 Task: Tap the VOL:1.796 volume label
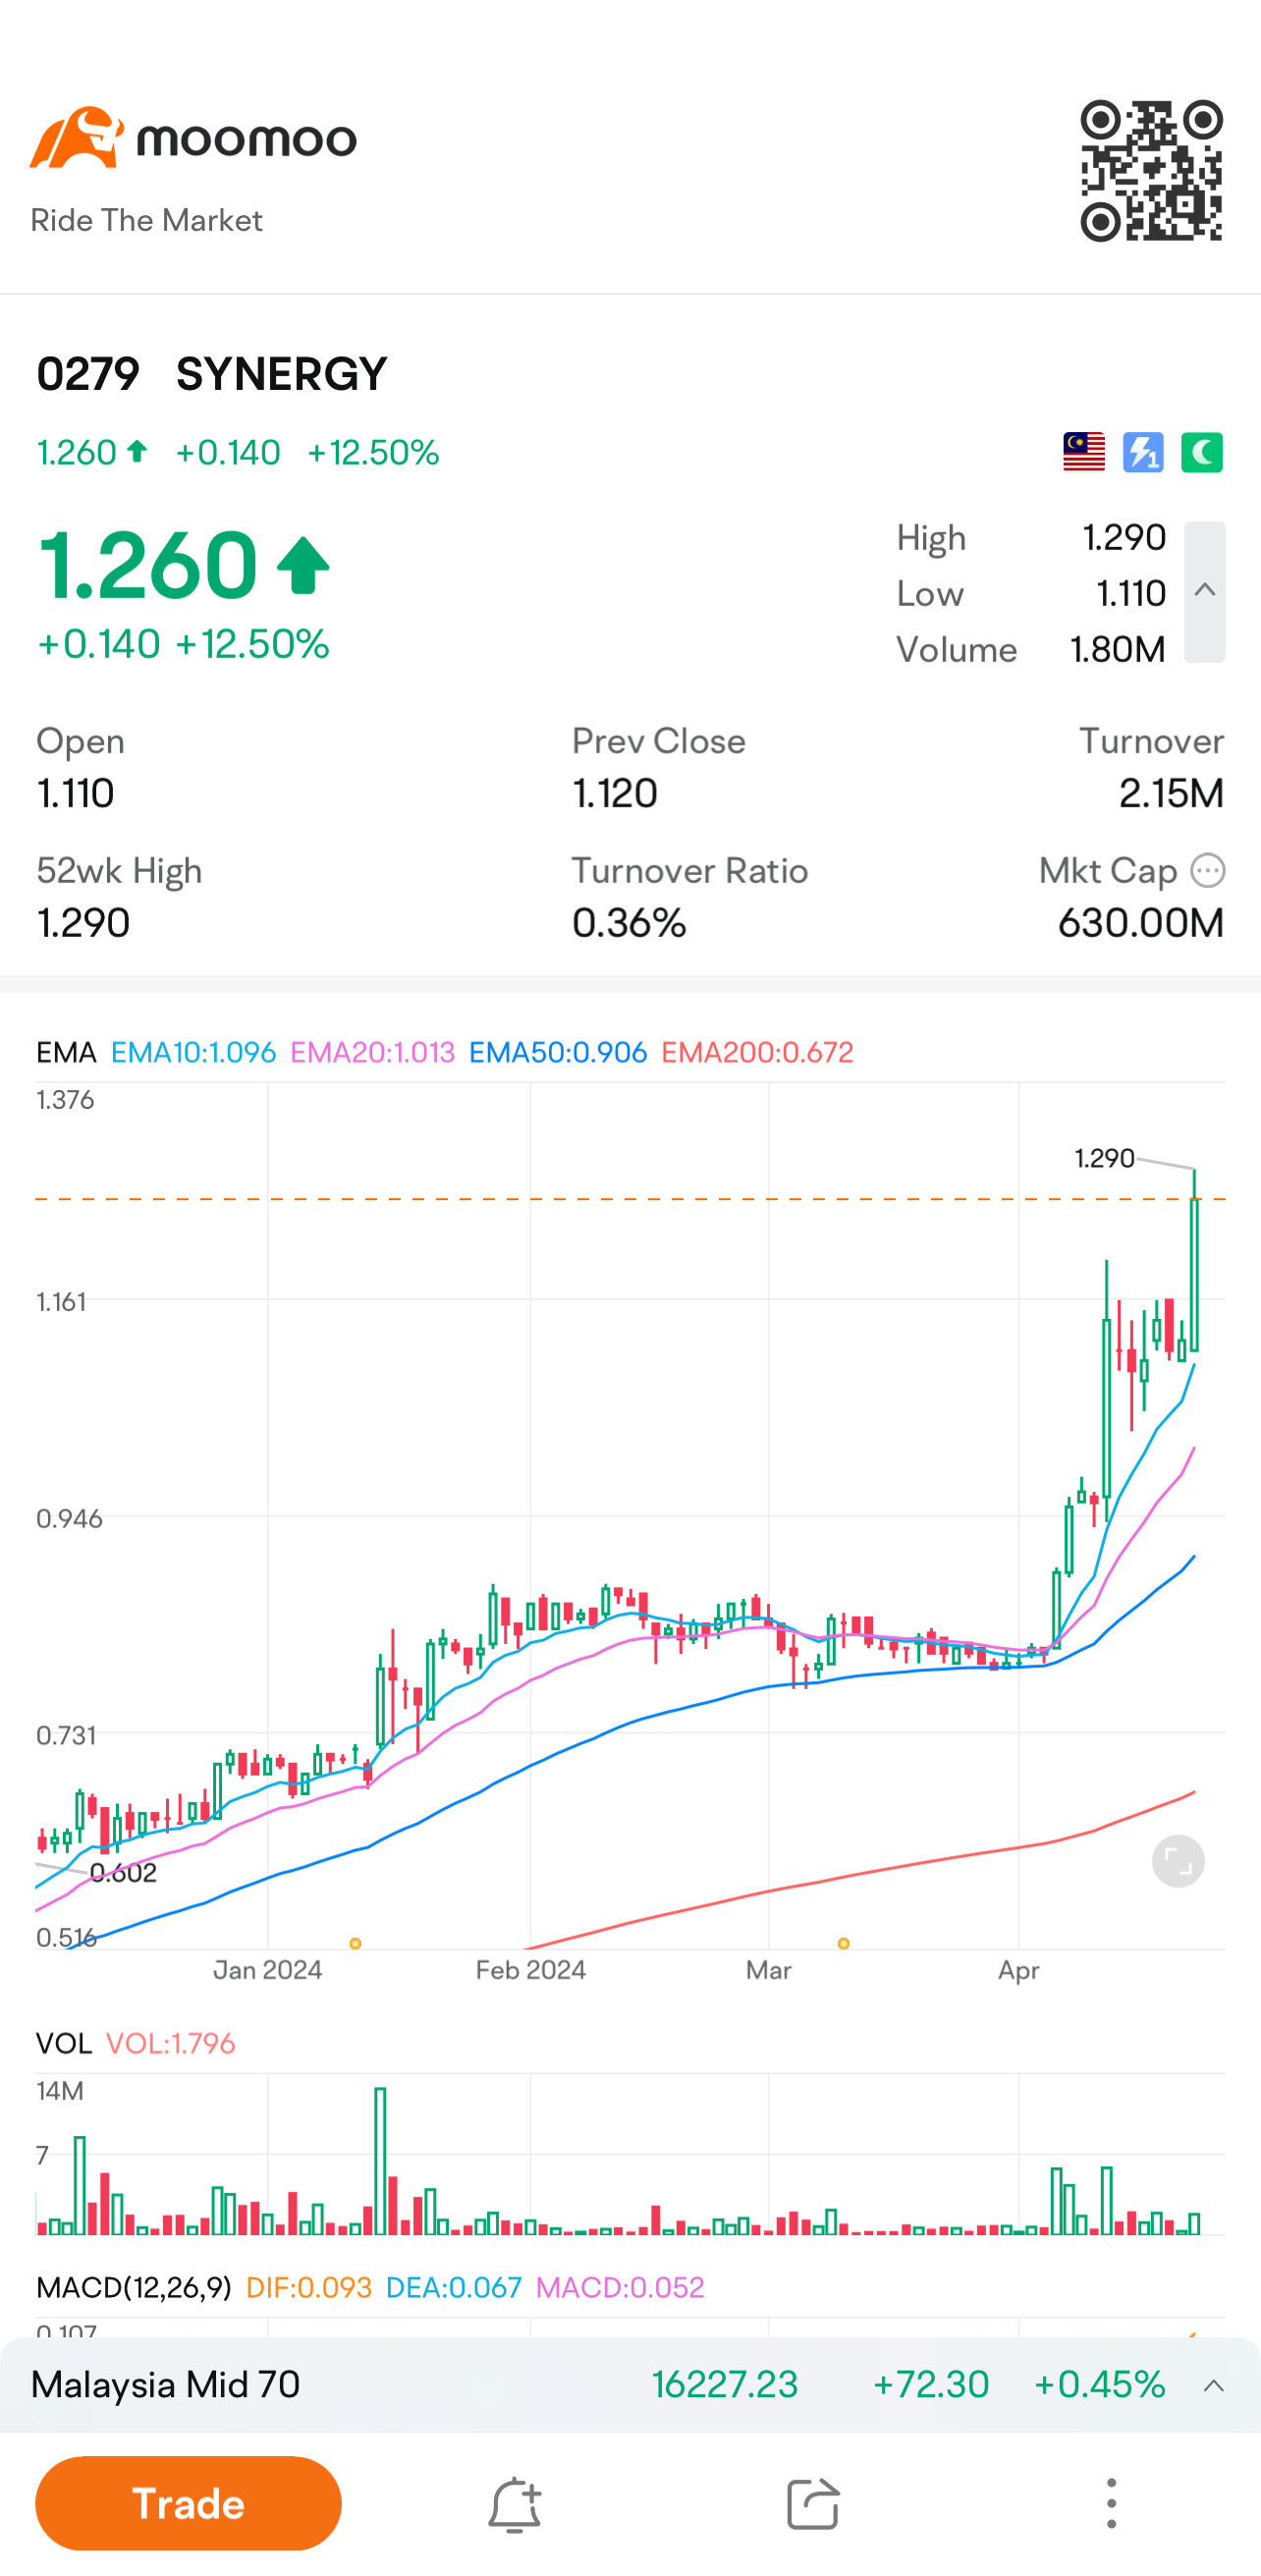click(x=170, y=2043)
